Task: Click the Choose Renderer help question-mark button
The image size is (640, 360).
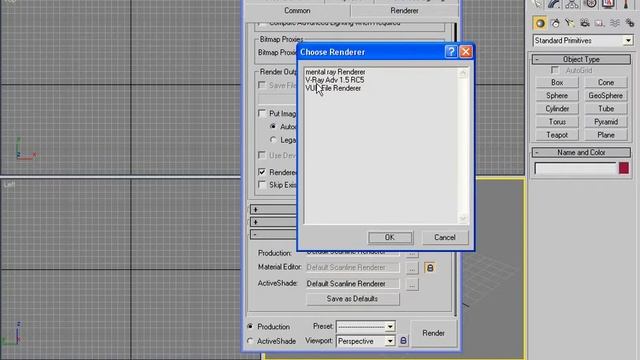Action: tap(451, 52)
